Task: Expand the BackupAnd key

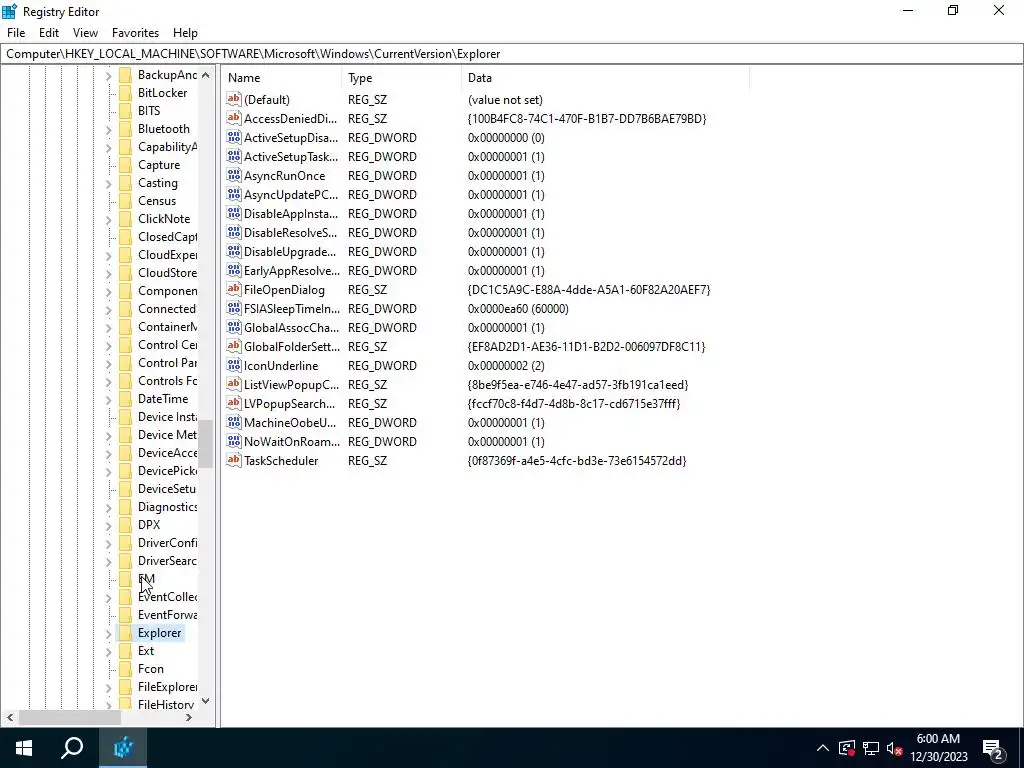Action: 108,76
